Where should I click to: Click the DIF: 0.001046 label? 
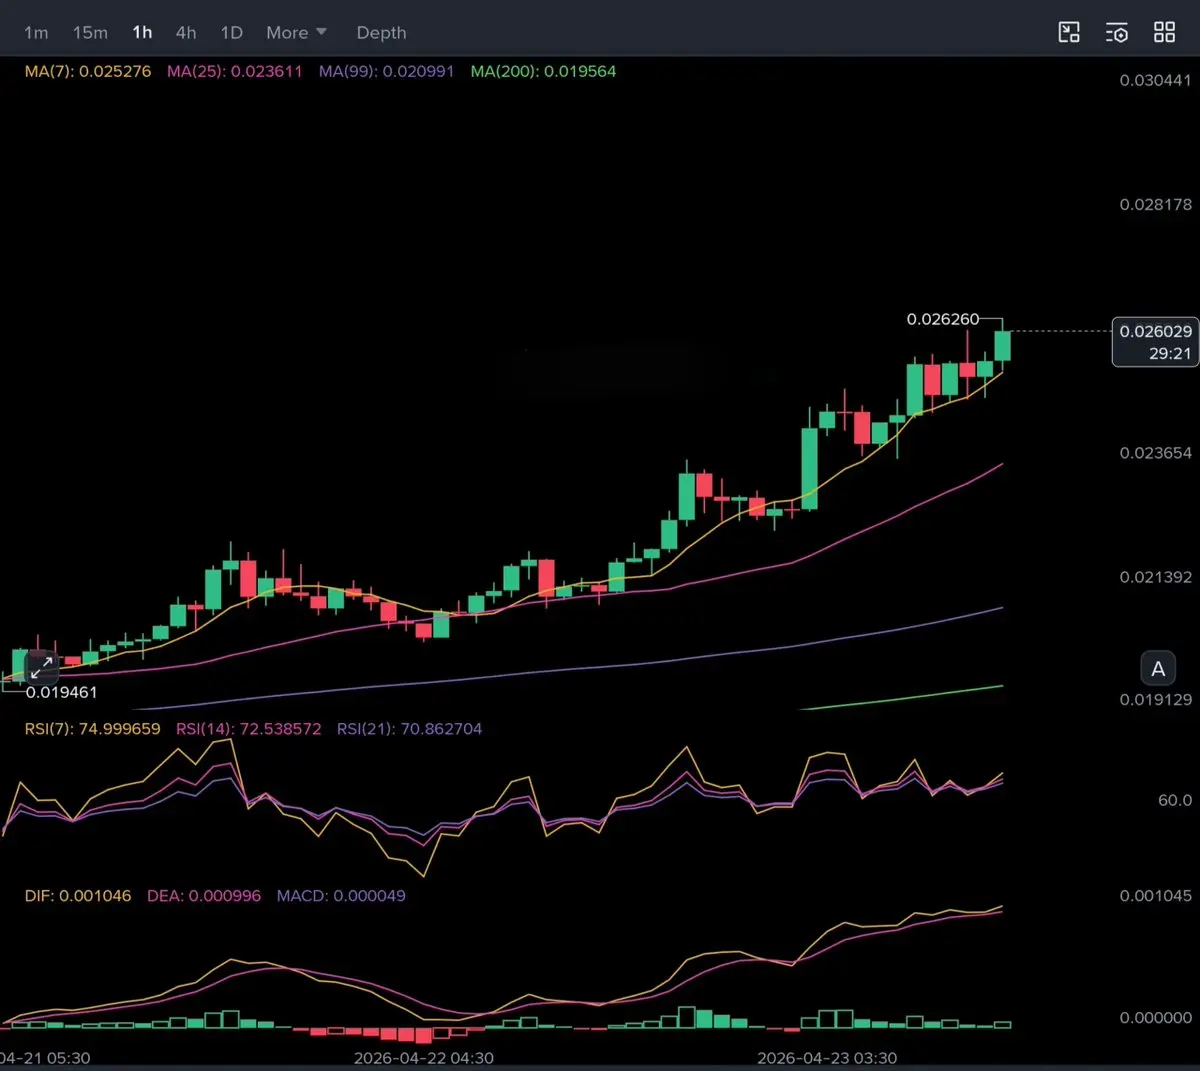click(x=78, y=896)
